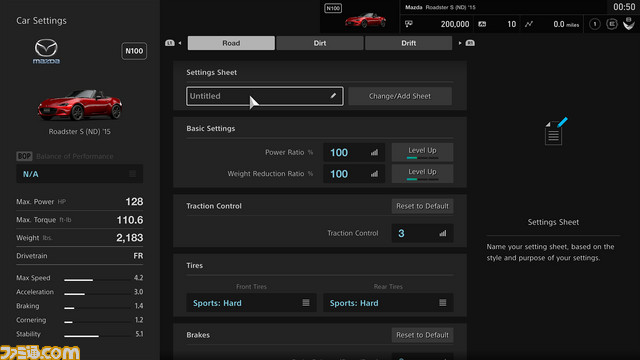Click the Roadster S (ND) '15 label in sidebar

click(x=80, y=131)
